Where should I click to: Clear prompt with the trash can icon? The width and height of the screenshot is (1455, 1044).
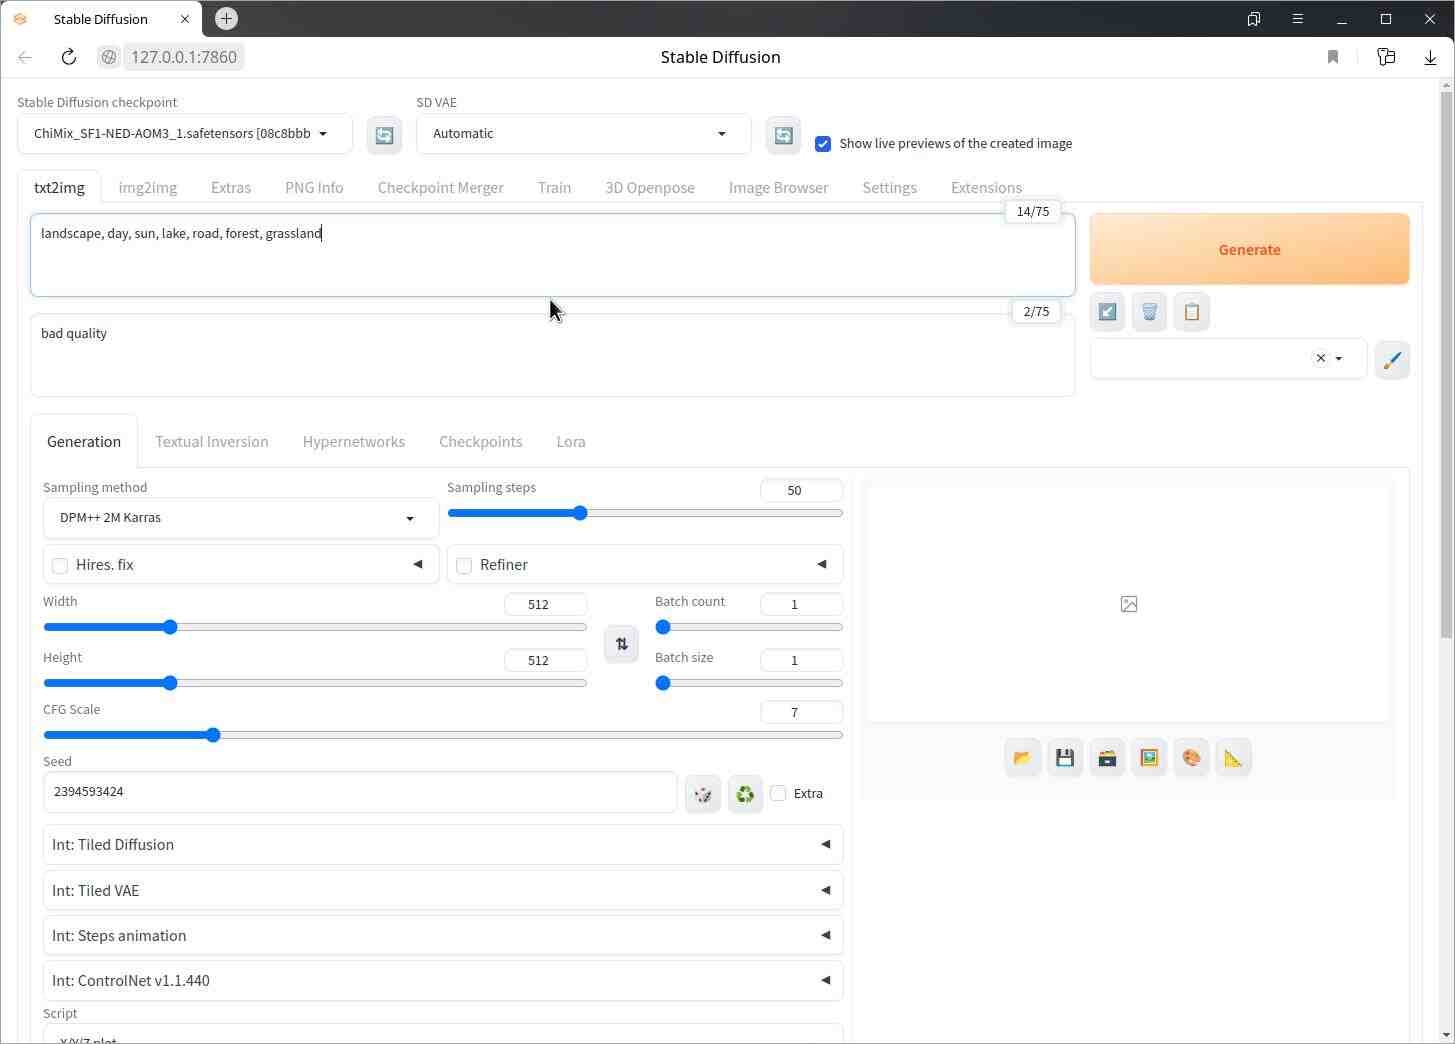(1149, 312)
